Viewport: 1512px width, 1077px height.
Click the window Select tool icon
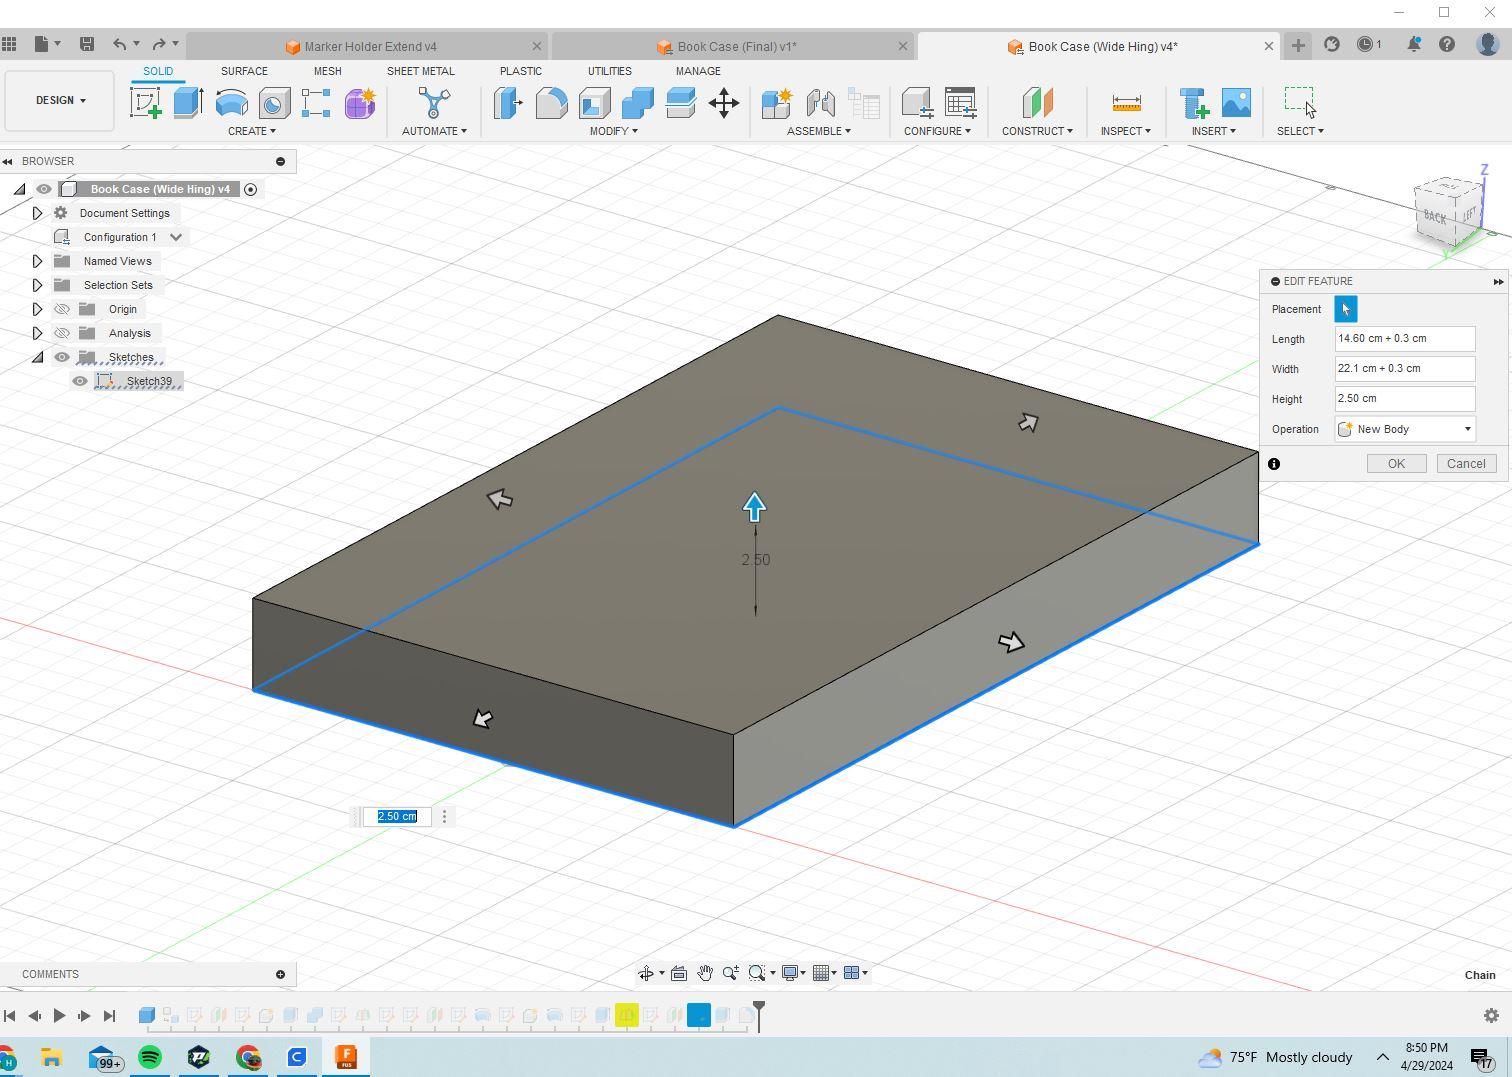1300,103
